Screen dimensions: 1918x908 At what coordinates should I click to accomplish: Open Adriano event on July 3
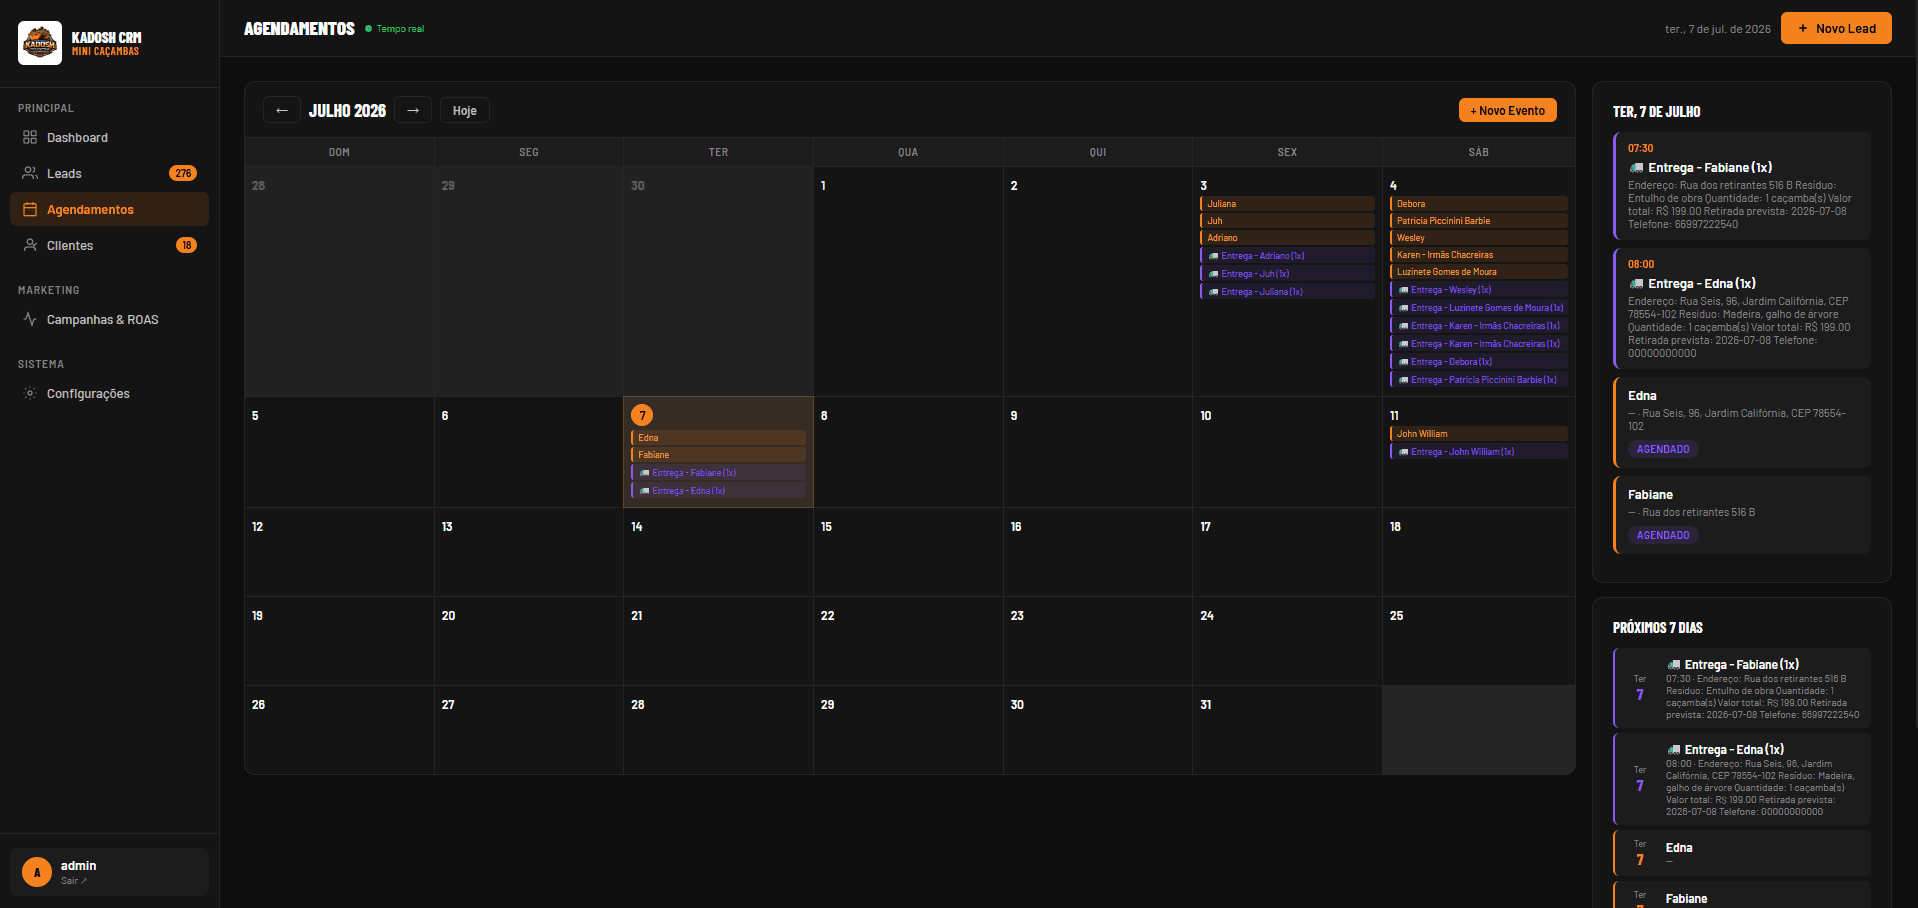coord(1287,237)
